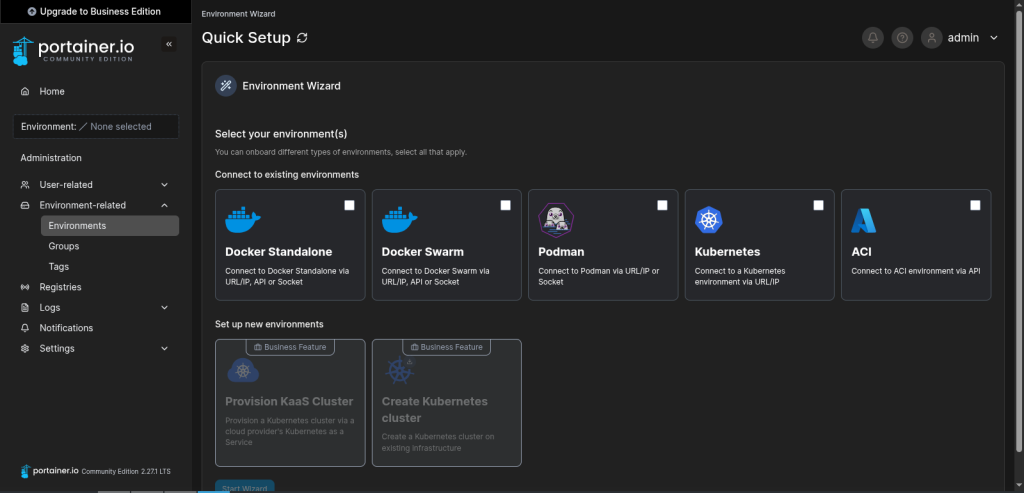Click the Provision KaaS Cluster cloud icon

[x=243, y=370]
